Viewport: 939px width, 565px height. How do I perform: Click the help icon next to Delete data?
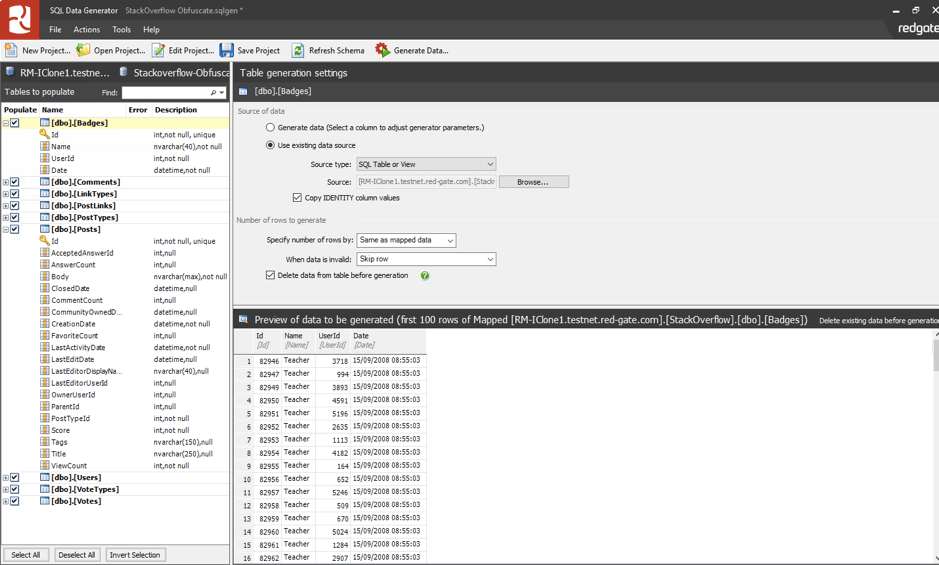pyautogui.click(x=425, y=276)
